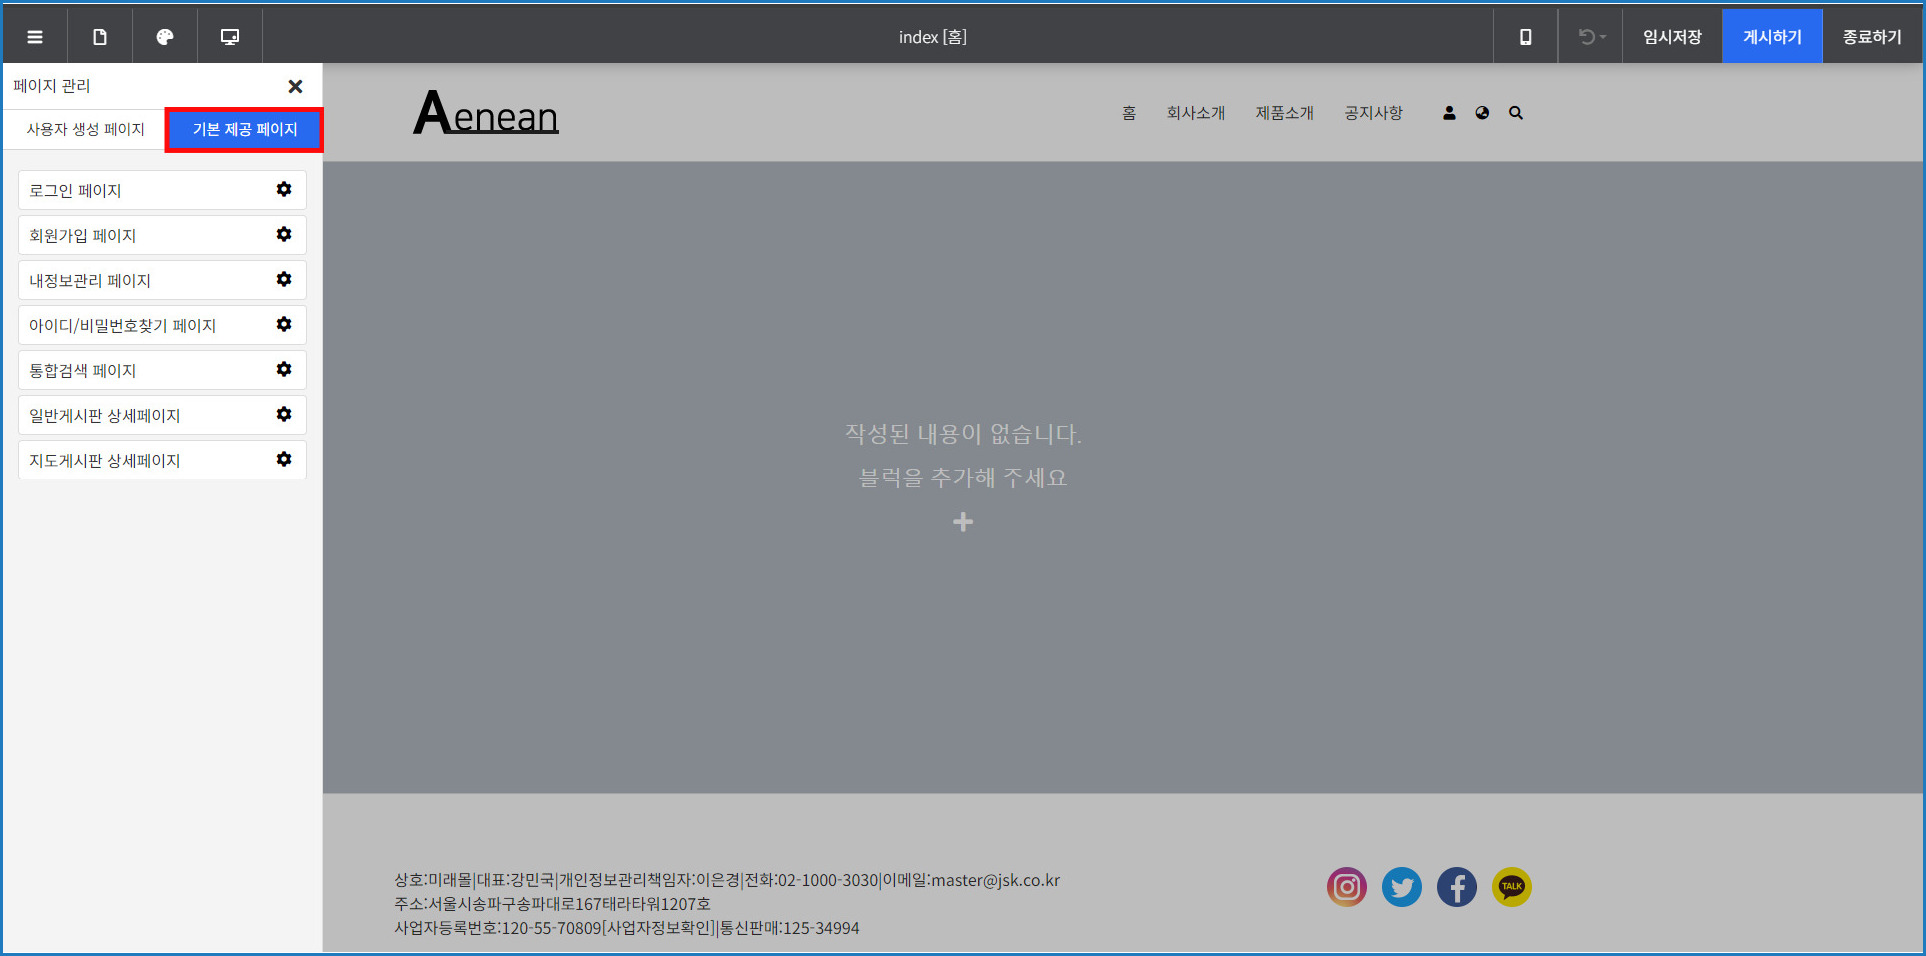
Task: Click the page management document icon
Action: pos(100,37)
